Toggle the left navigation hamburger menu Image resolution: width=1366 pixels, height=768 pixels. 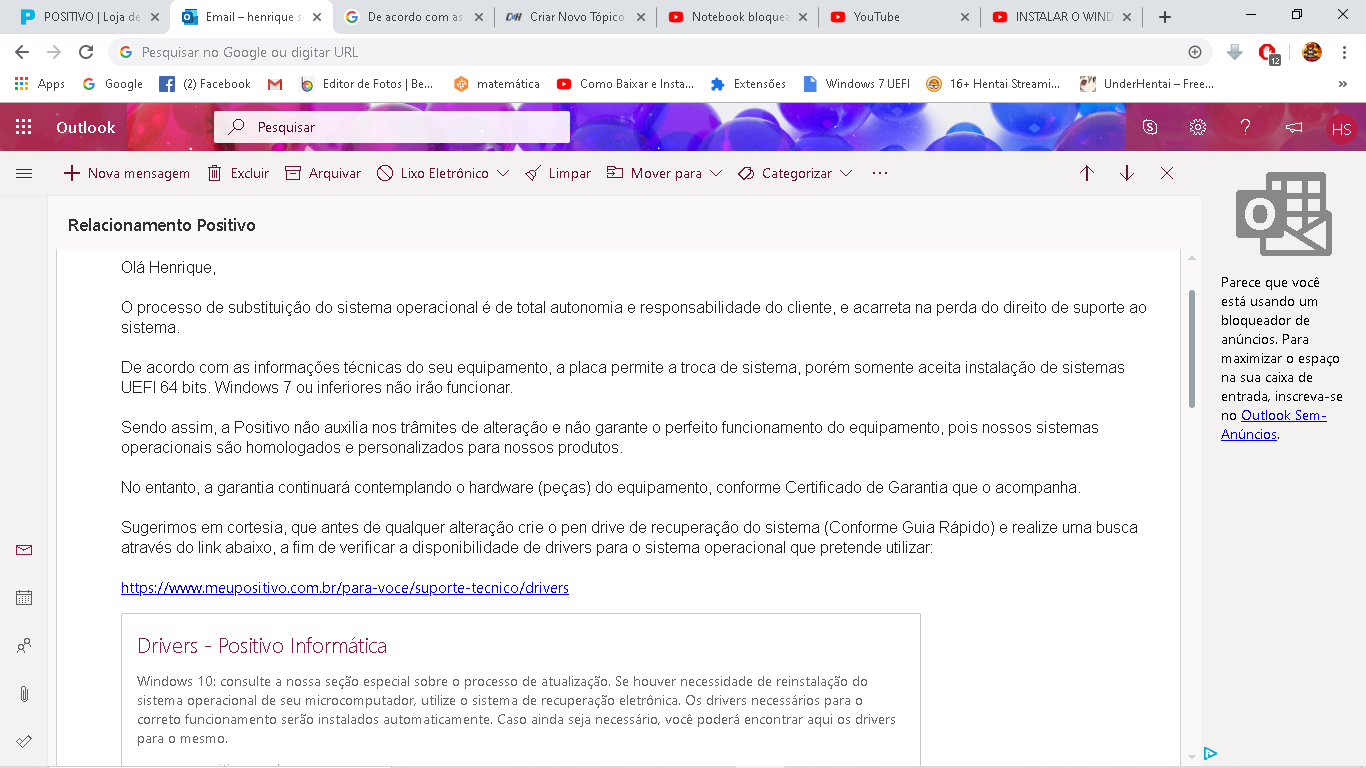coord(24,173)
